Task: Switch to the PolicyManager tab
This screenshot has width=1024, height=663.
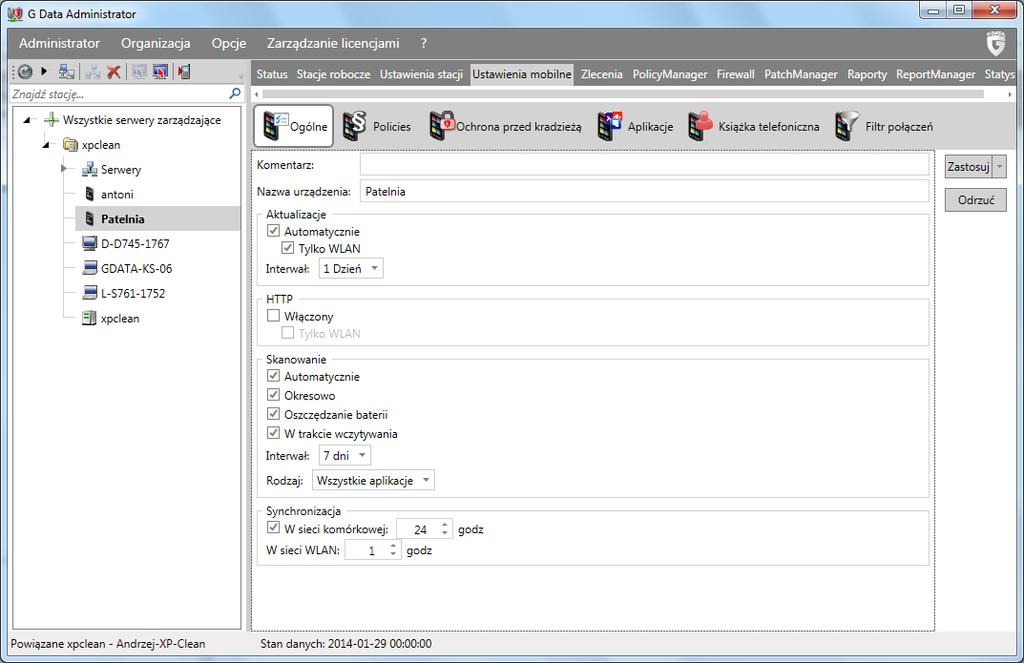Action: pyautogui.click(x=669, y=74)
